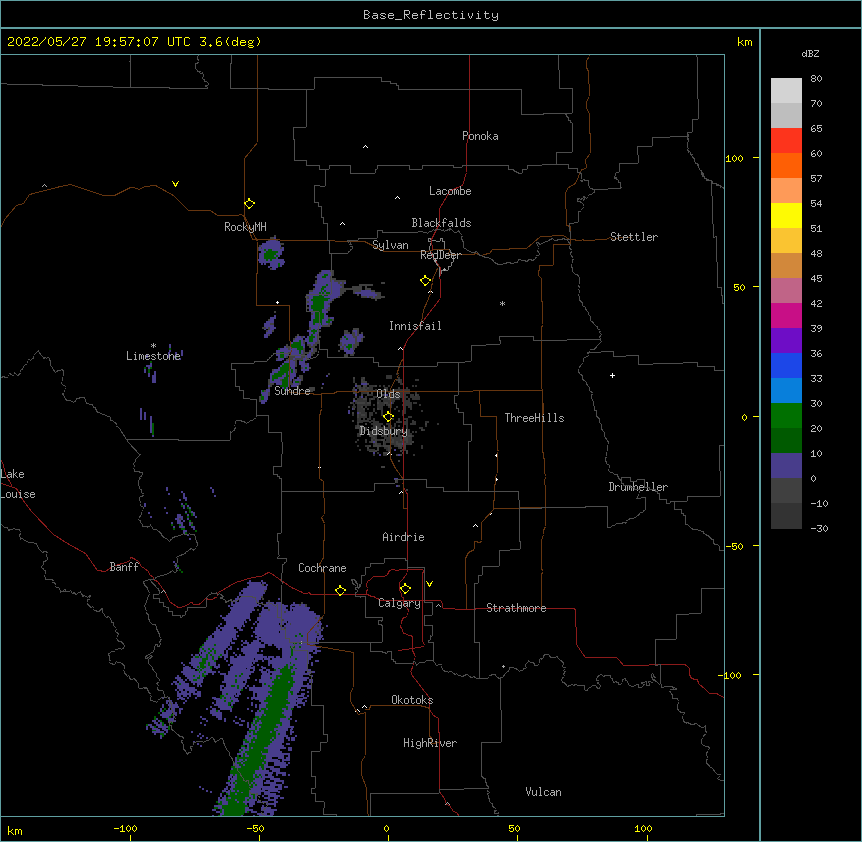Screen dimensions: 862x842
Task: Click the red 65 dBZ color swatch
Action: pyautogui.click(x=786, y=140)
